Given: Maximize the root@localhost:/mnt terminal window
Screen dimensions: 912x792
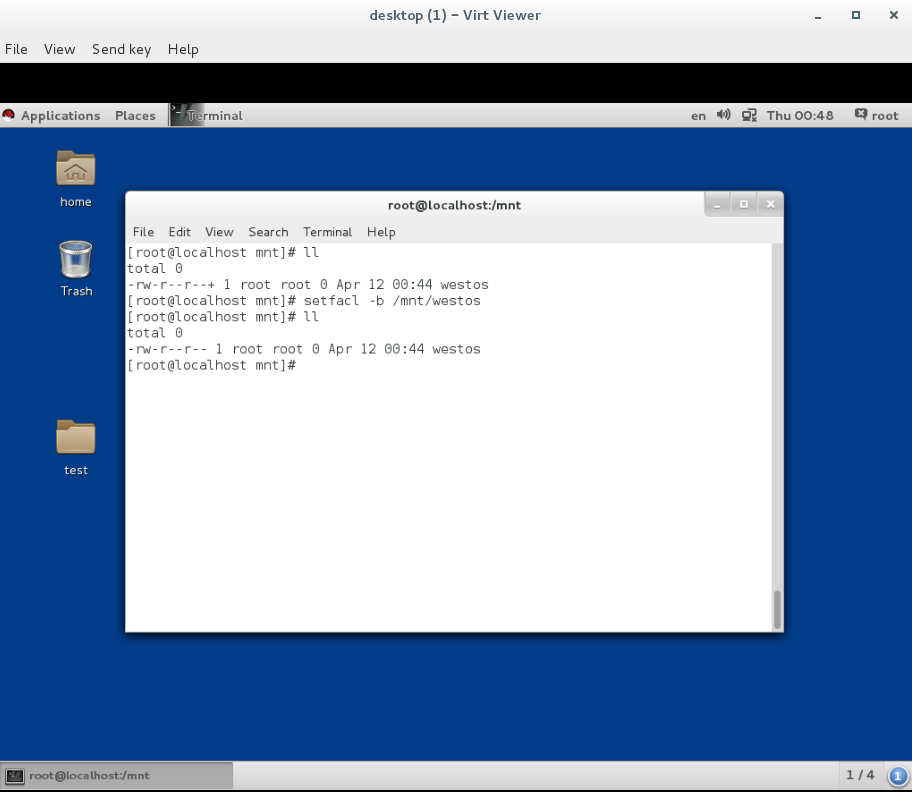Looking at the screenshot, I should (x=743, y=204).
